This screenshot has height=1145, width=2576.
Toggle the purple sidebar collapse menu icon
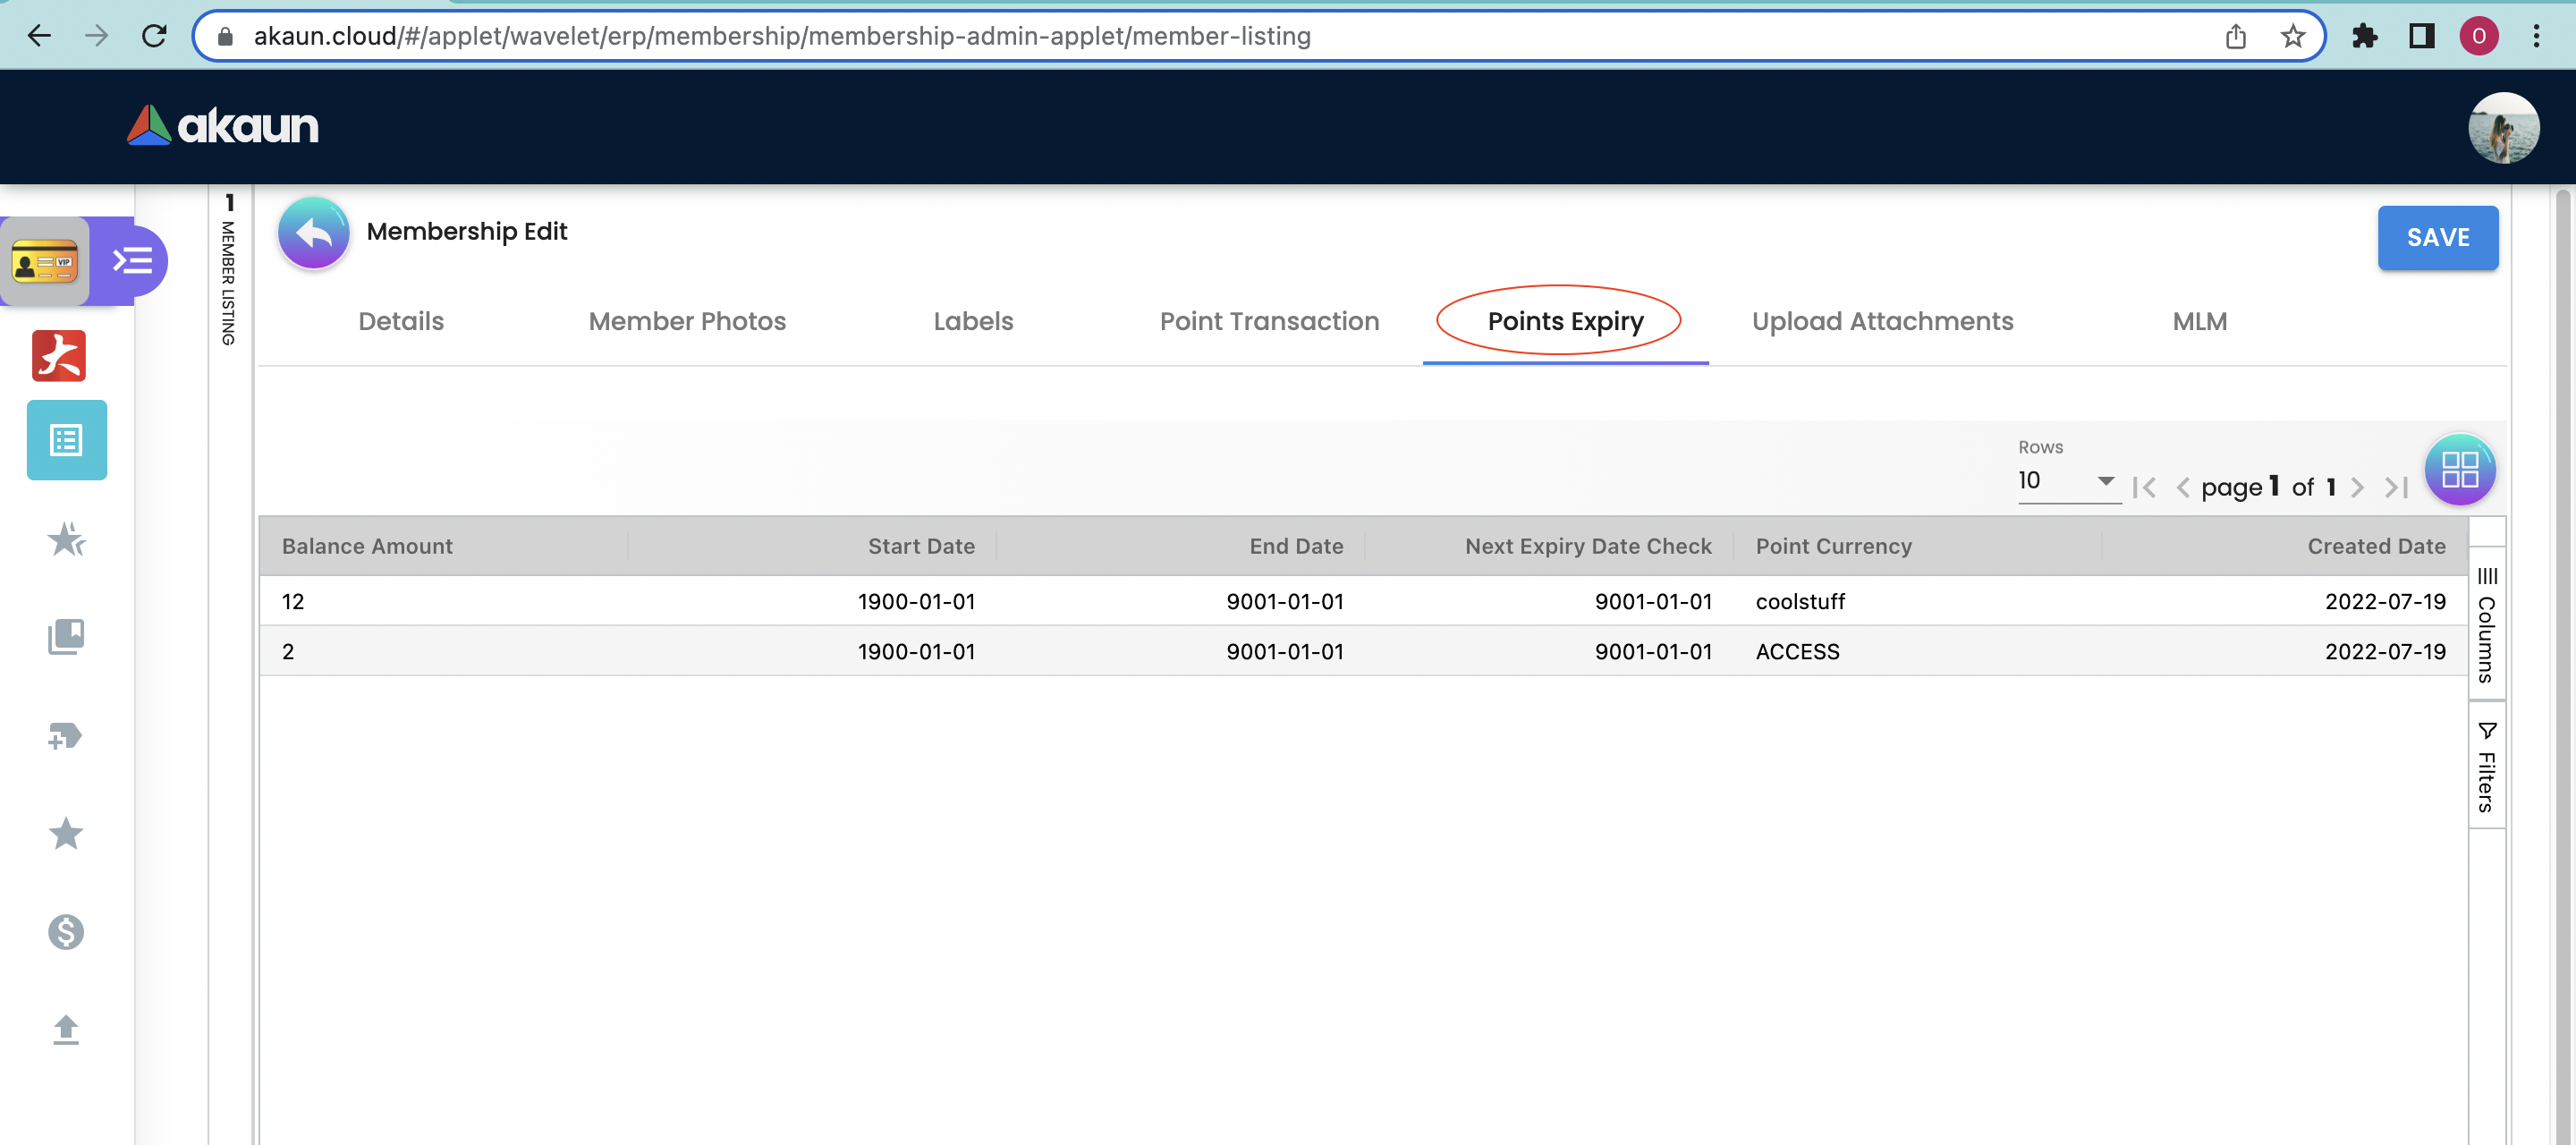tap(132, 261)
